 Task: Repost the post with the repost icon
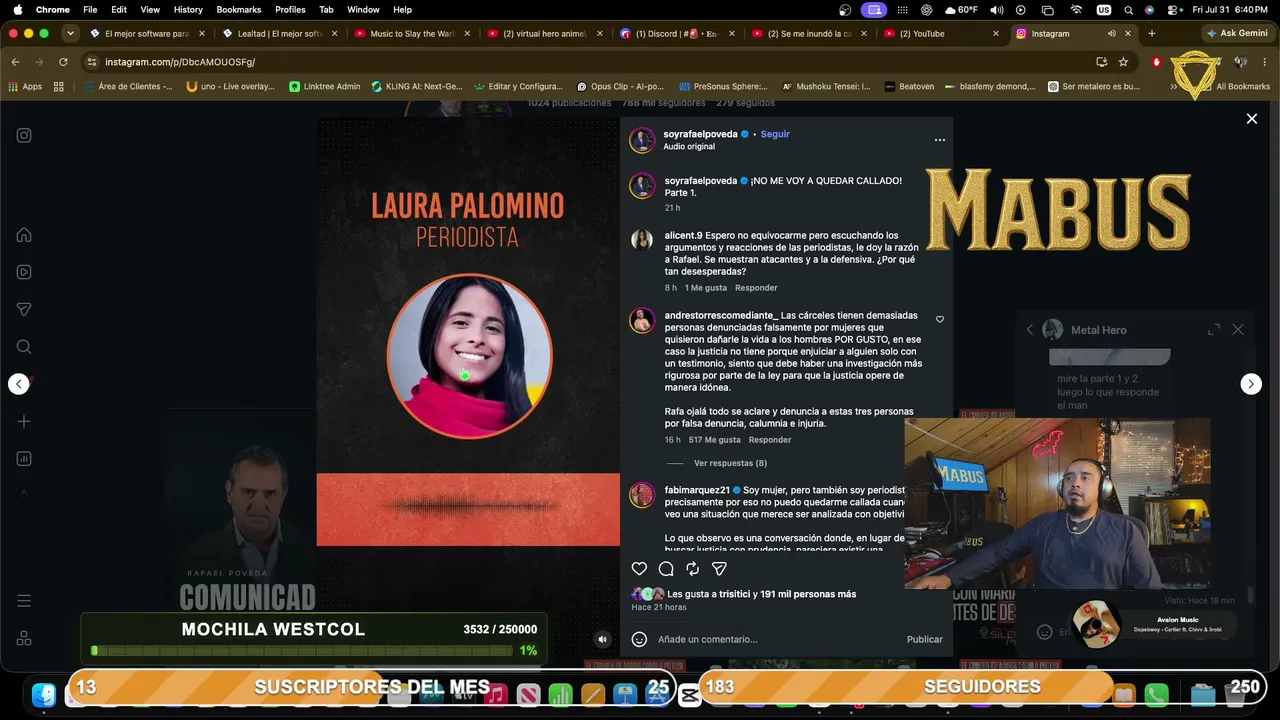pos(692,569)
